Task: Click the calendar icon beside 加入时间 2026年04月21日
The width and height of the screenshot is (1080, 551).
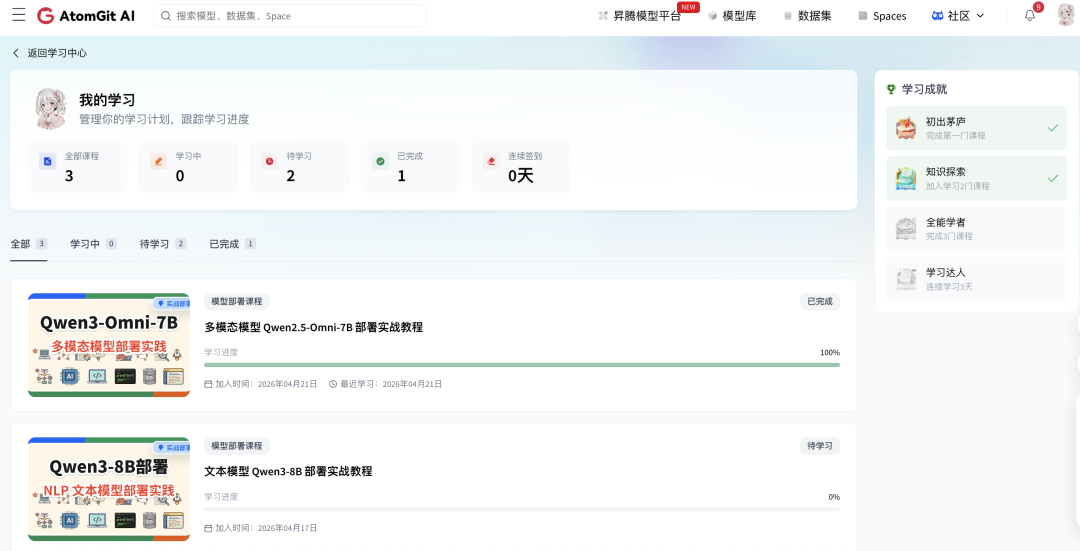Action: coord(209,384)
